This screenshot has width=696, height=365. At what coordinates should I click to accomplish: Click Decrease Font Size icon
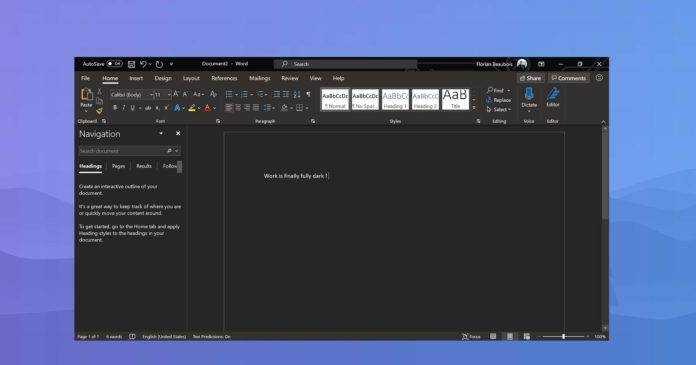pos(186,94)
